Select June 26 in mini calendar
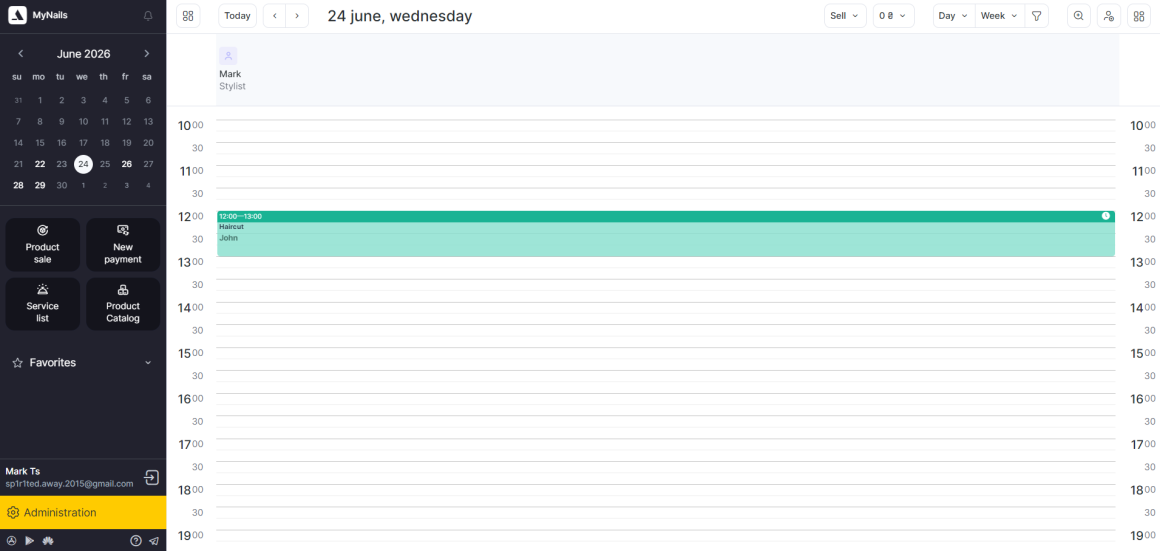 tap(127, 164)
